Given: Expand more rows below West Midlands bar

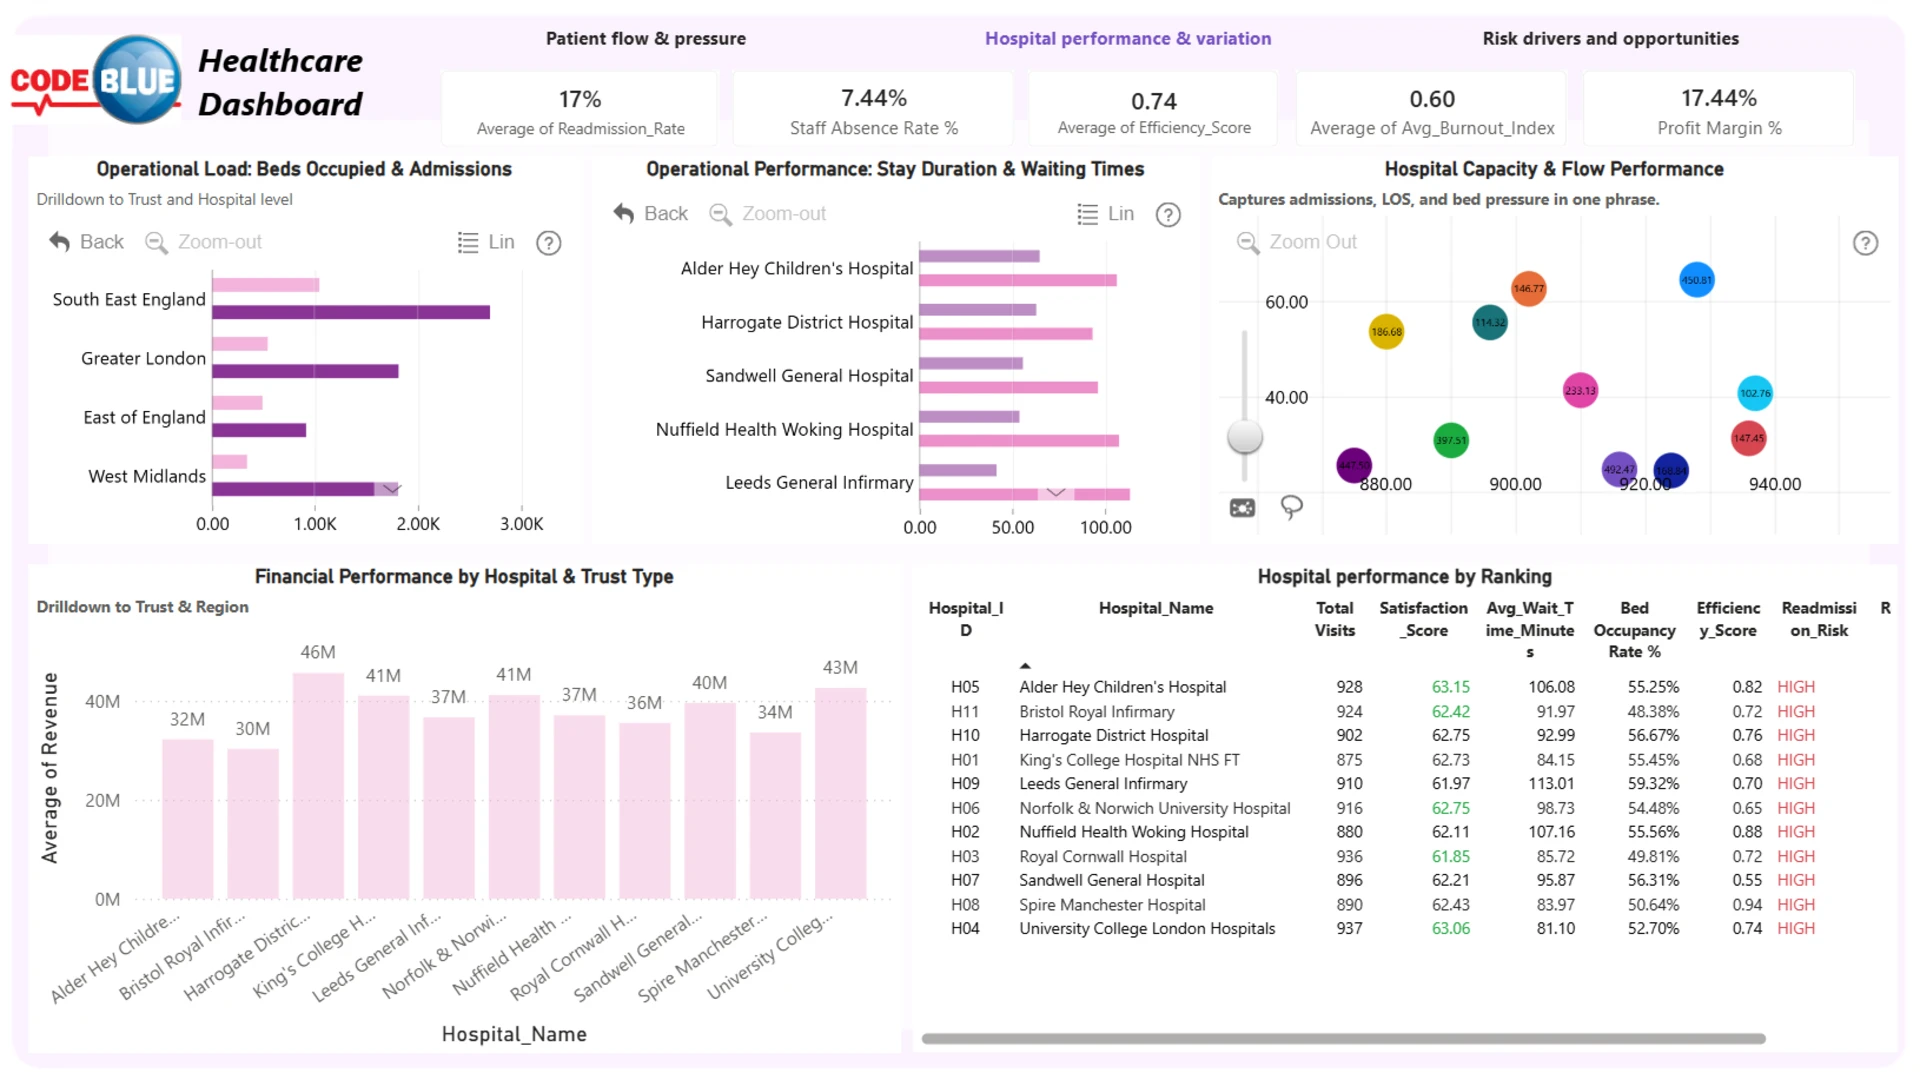Looking at the screenshot, I should [x=391, y=488].
